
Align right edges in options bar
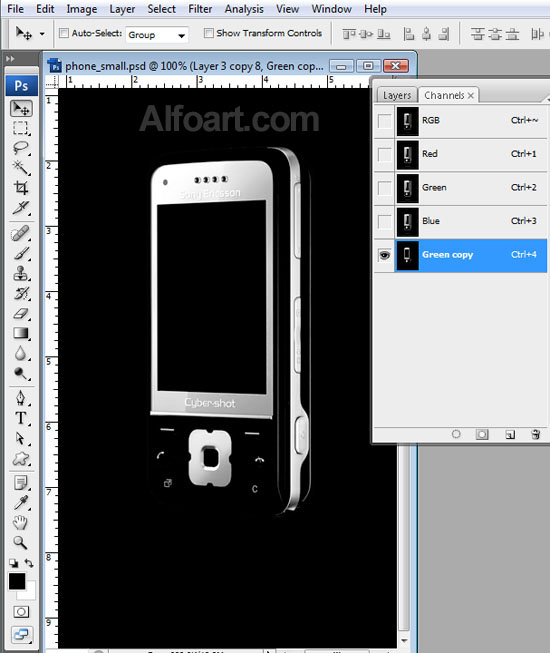[x=444, y=34]
